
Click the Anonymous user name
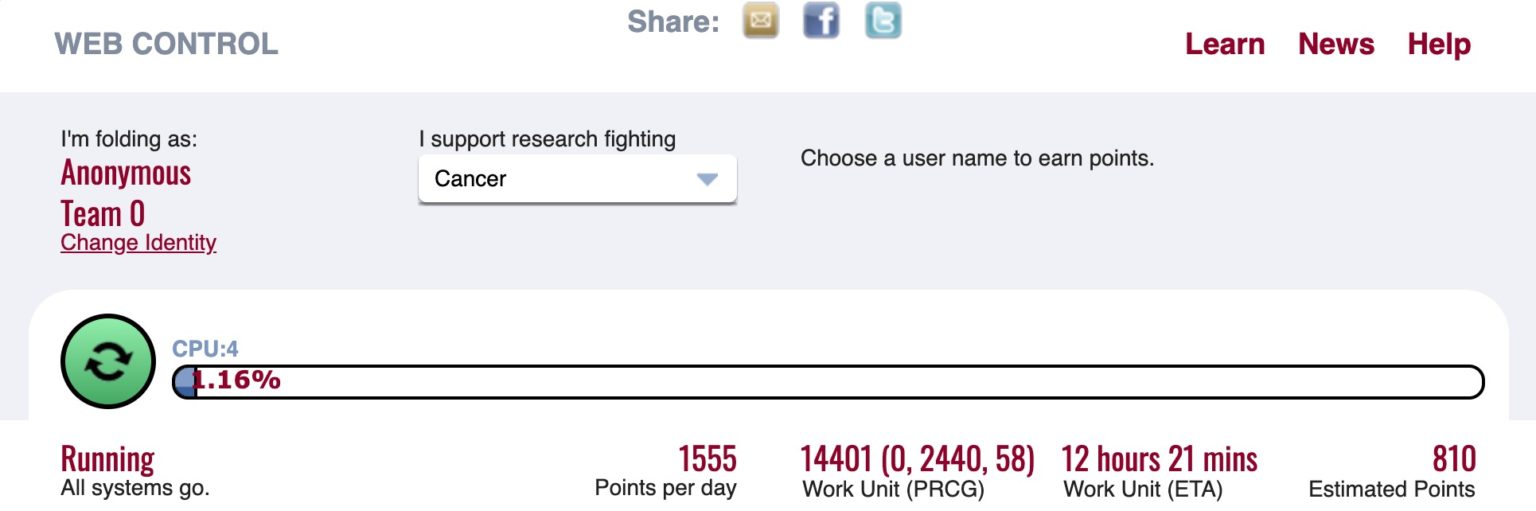[126, 173]
